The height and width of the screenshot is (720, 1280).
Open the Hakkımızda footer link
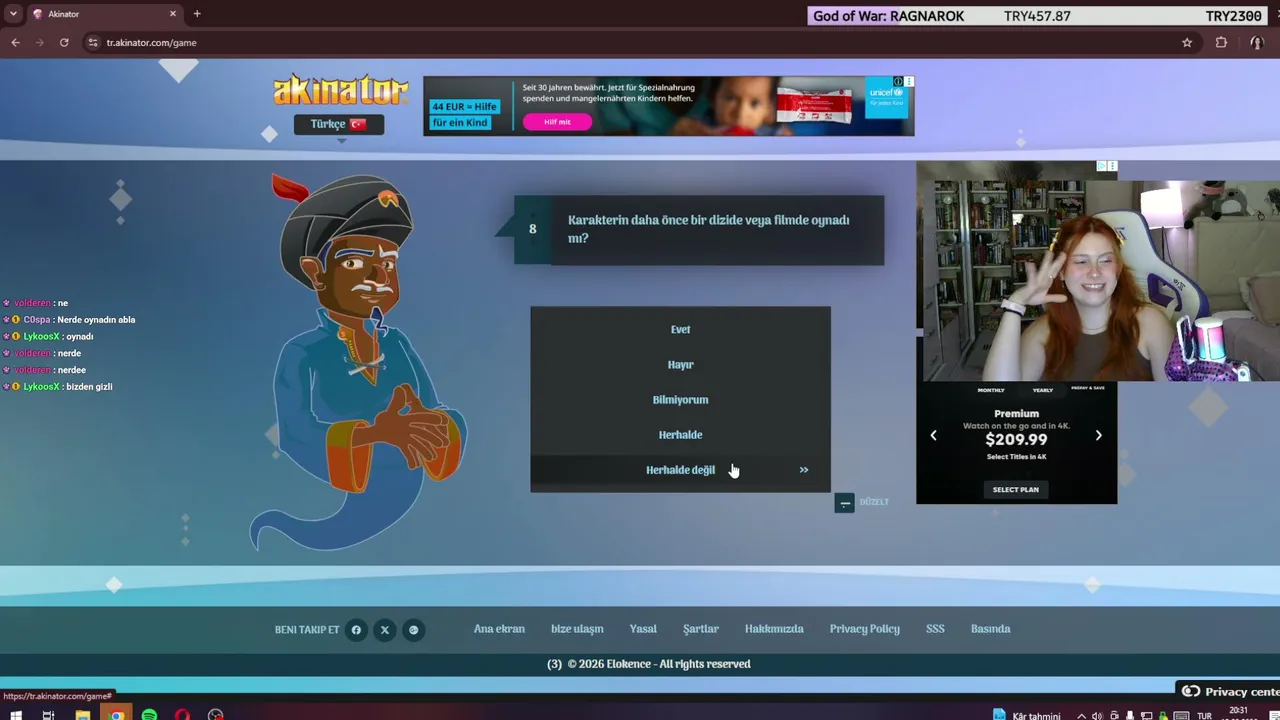tap(774, 629)
